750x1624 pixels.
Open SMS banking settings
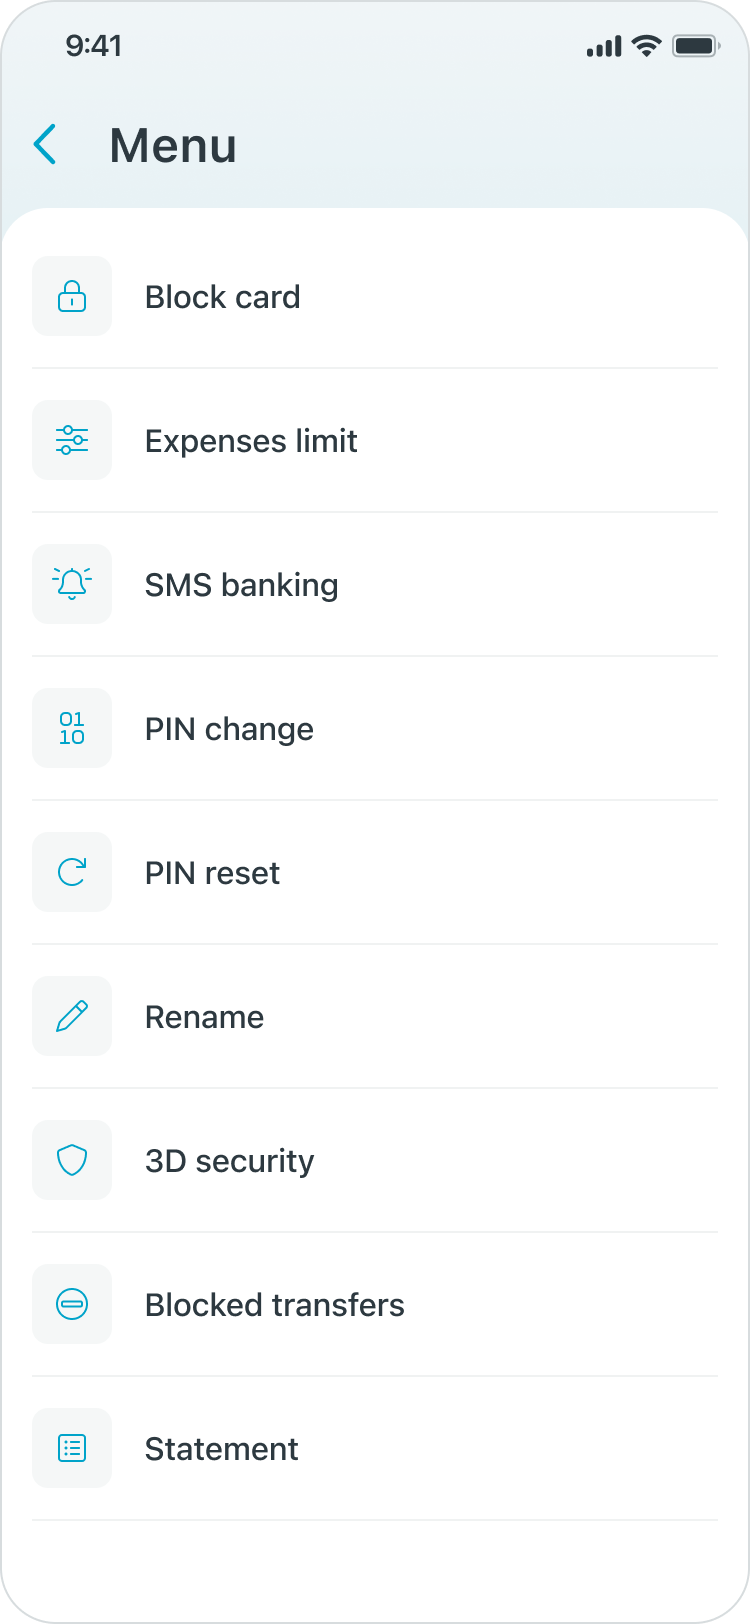[241, 585]
